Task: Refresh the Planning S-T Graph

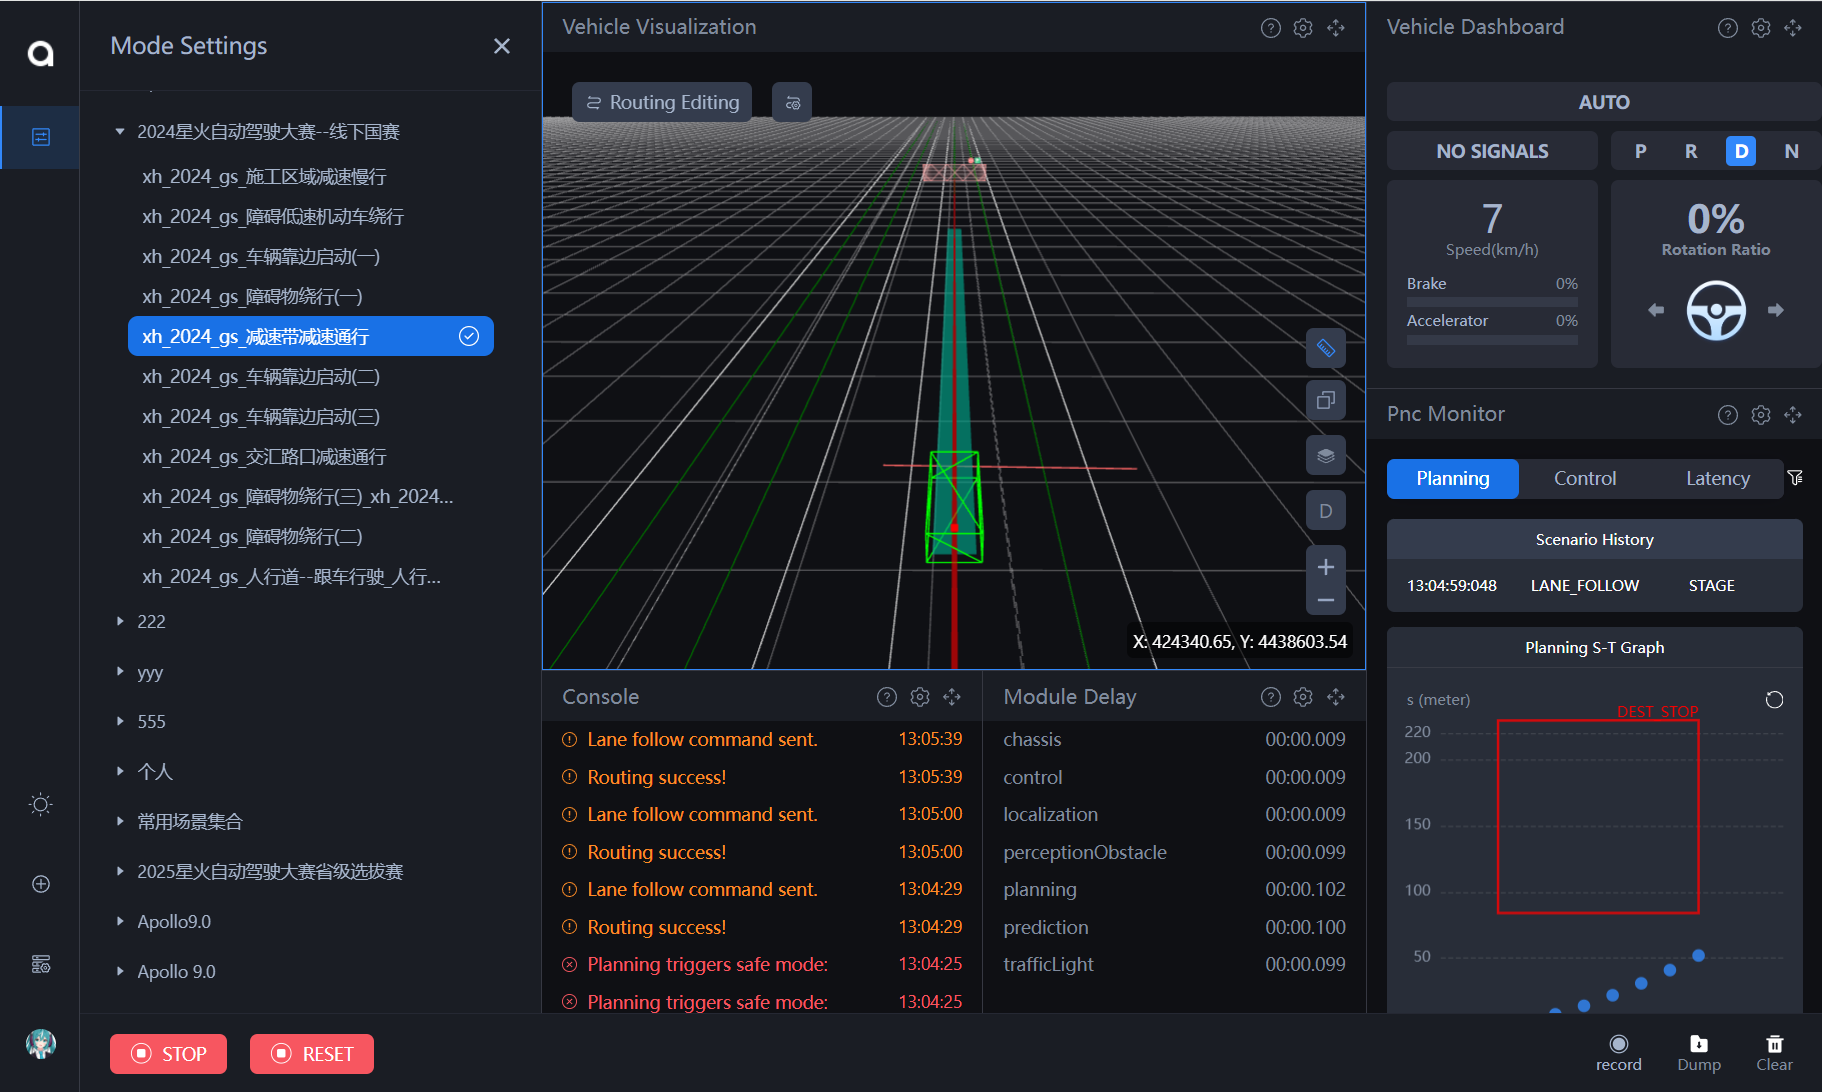Action: pos(1774,700)
